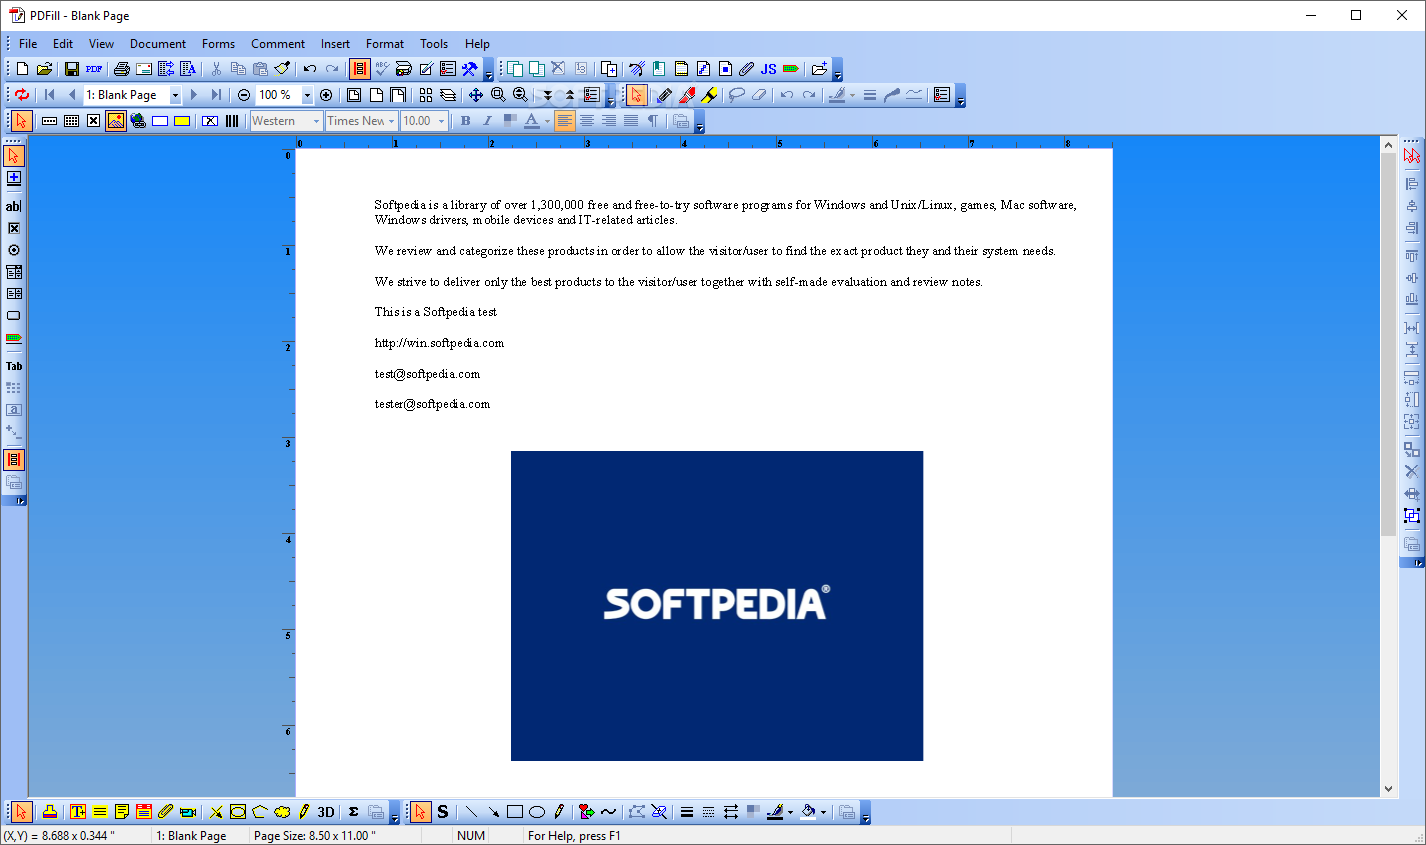Image resolution: width=1426 pixels, height=845 pixels.
Task: Open the Comment menu
Action: (278, 44)
